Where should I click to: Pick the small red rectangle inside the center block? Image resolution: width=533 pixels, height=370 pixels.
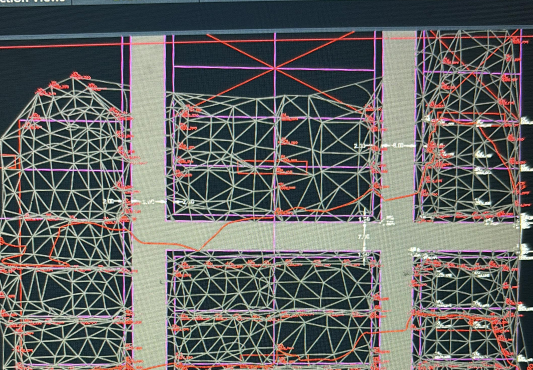[x=272, y=167]
